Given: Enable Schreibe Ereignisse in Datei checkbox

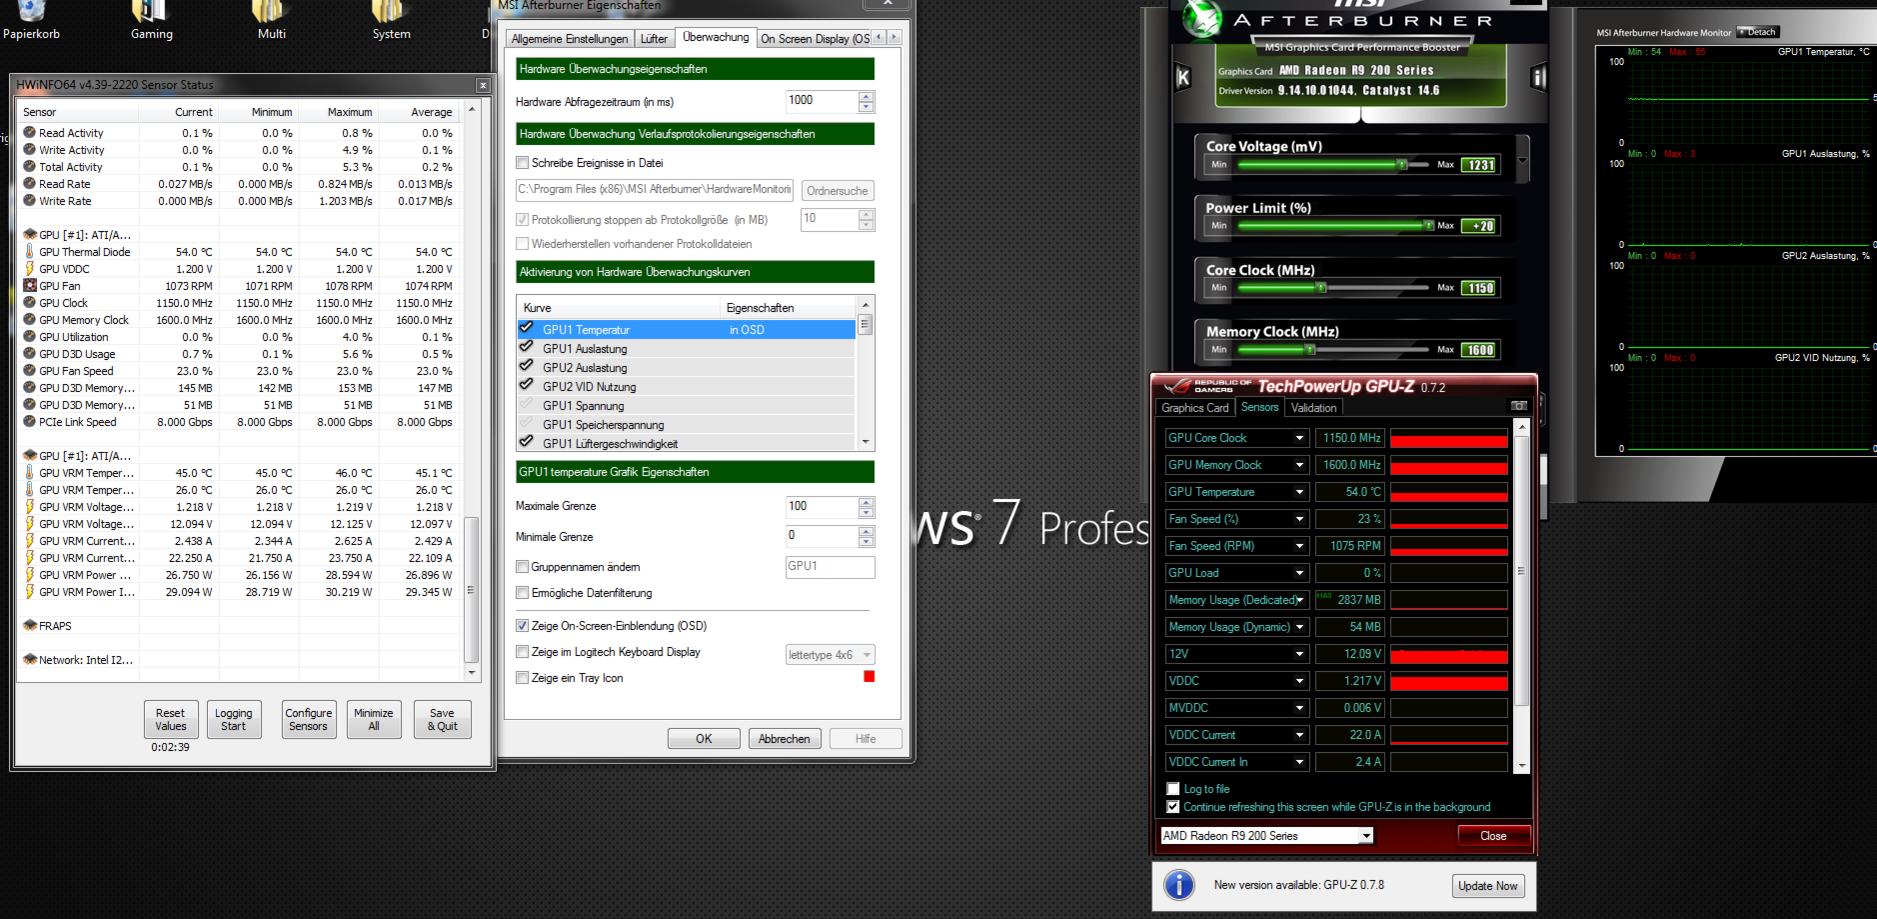Looking at the screenshot, I should [522, 162].
